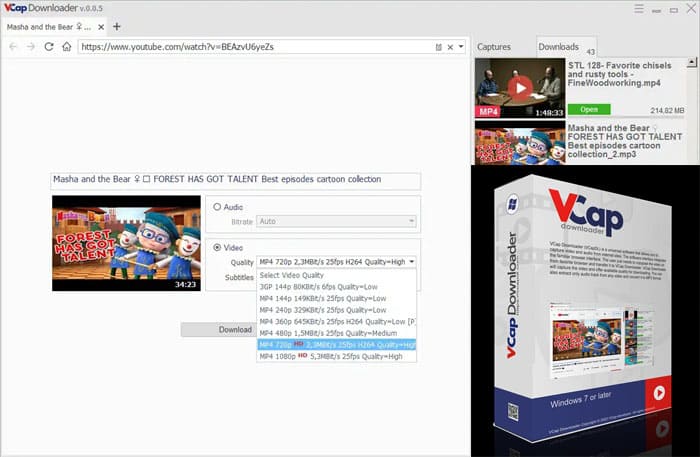Collapse the Quality dropdown arrow

coord(412,262)
